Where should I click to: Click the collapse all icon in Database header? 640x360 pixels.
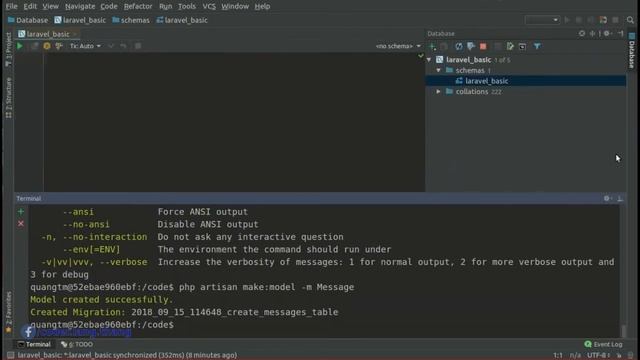coord(593,33)
